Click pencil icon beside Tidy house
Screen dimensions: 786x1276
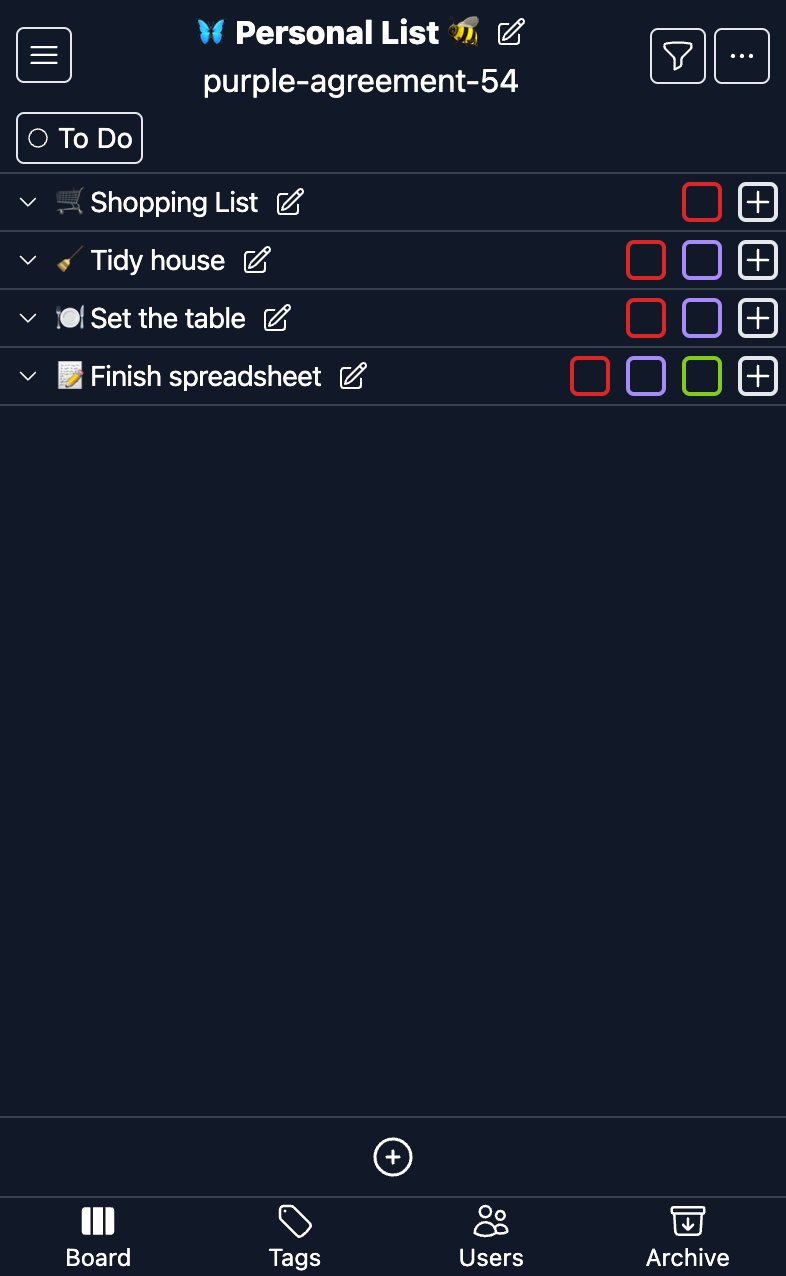pyautogui.click(x=257, y=260)
